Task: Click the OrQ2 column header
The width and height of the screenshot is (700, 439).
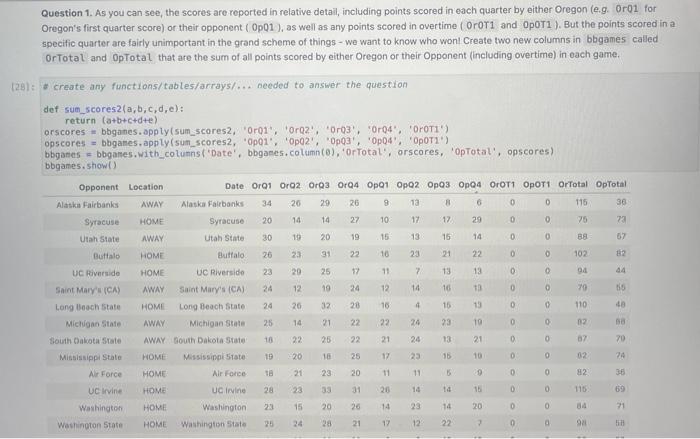Action: (290, 186)
